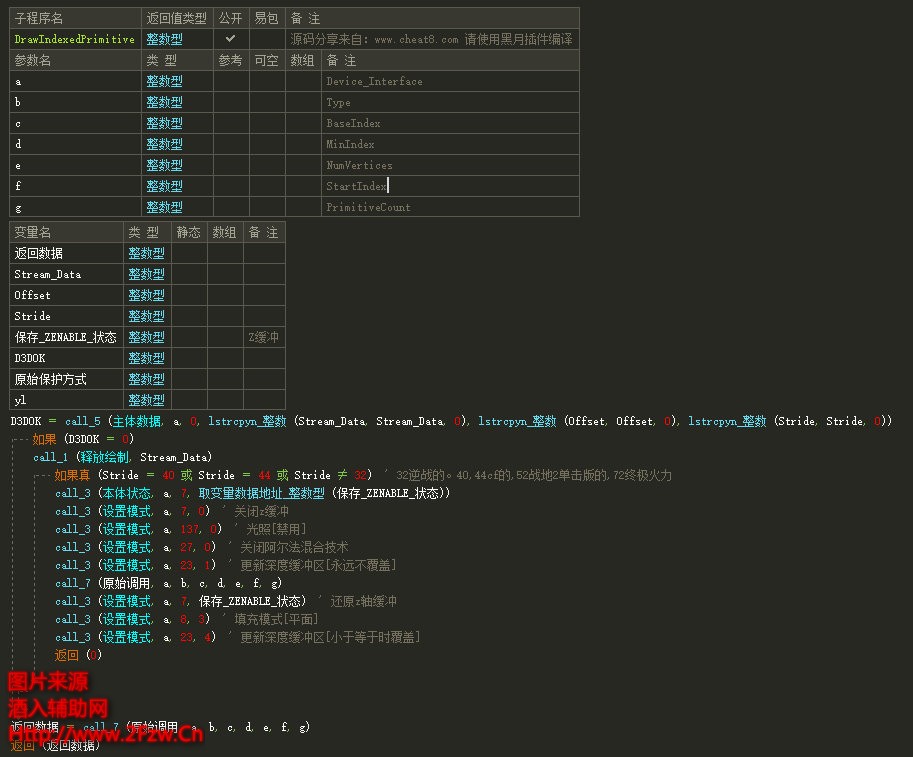The height and width of the screenshot is (757, 913).
Task: Toggle the 参考 cell for parameter a
Action: coord(231,81)
